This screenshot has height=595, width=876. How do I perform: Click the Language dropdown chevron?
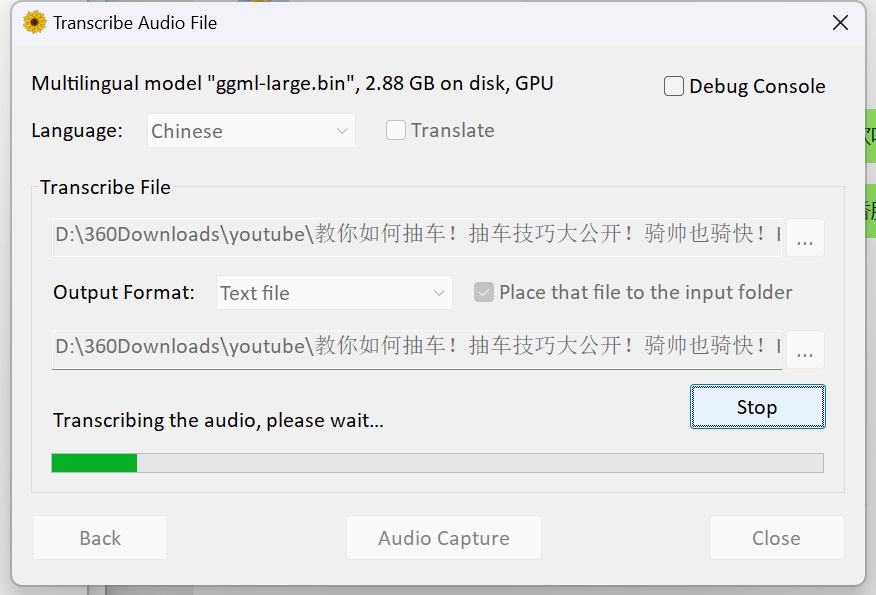coord(342,131)
